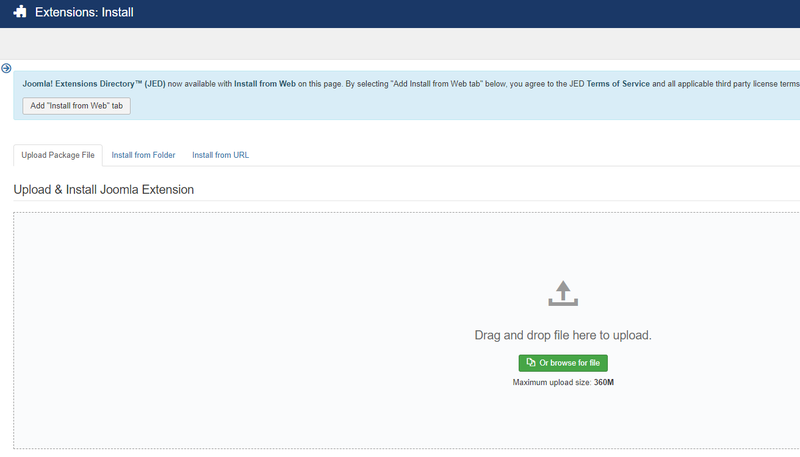800x457 pixels.
Task: Open the Upload Package File tab
Action: tap(58, 155)
